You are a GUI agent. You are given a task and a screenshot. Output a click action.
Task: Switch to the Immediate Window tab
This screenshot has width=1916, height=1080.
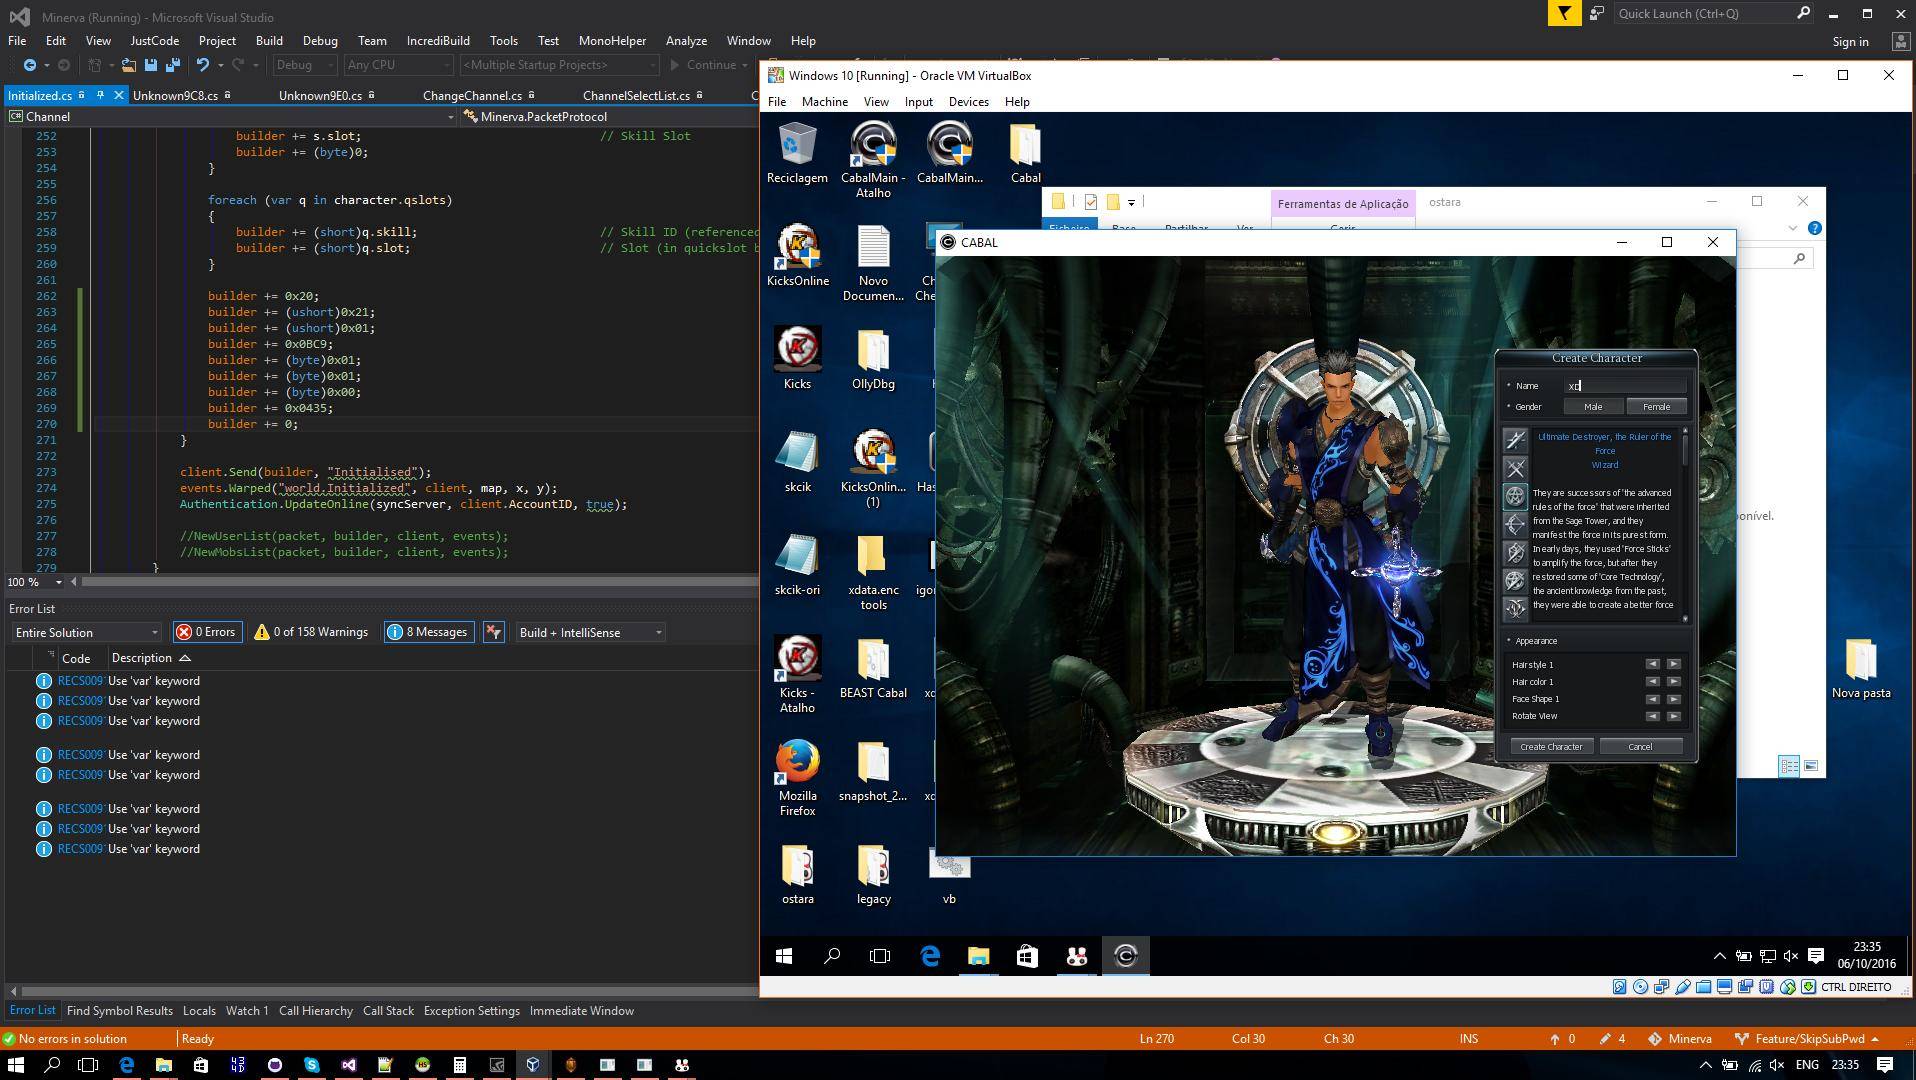point(582,1011)
